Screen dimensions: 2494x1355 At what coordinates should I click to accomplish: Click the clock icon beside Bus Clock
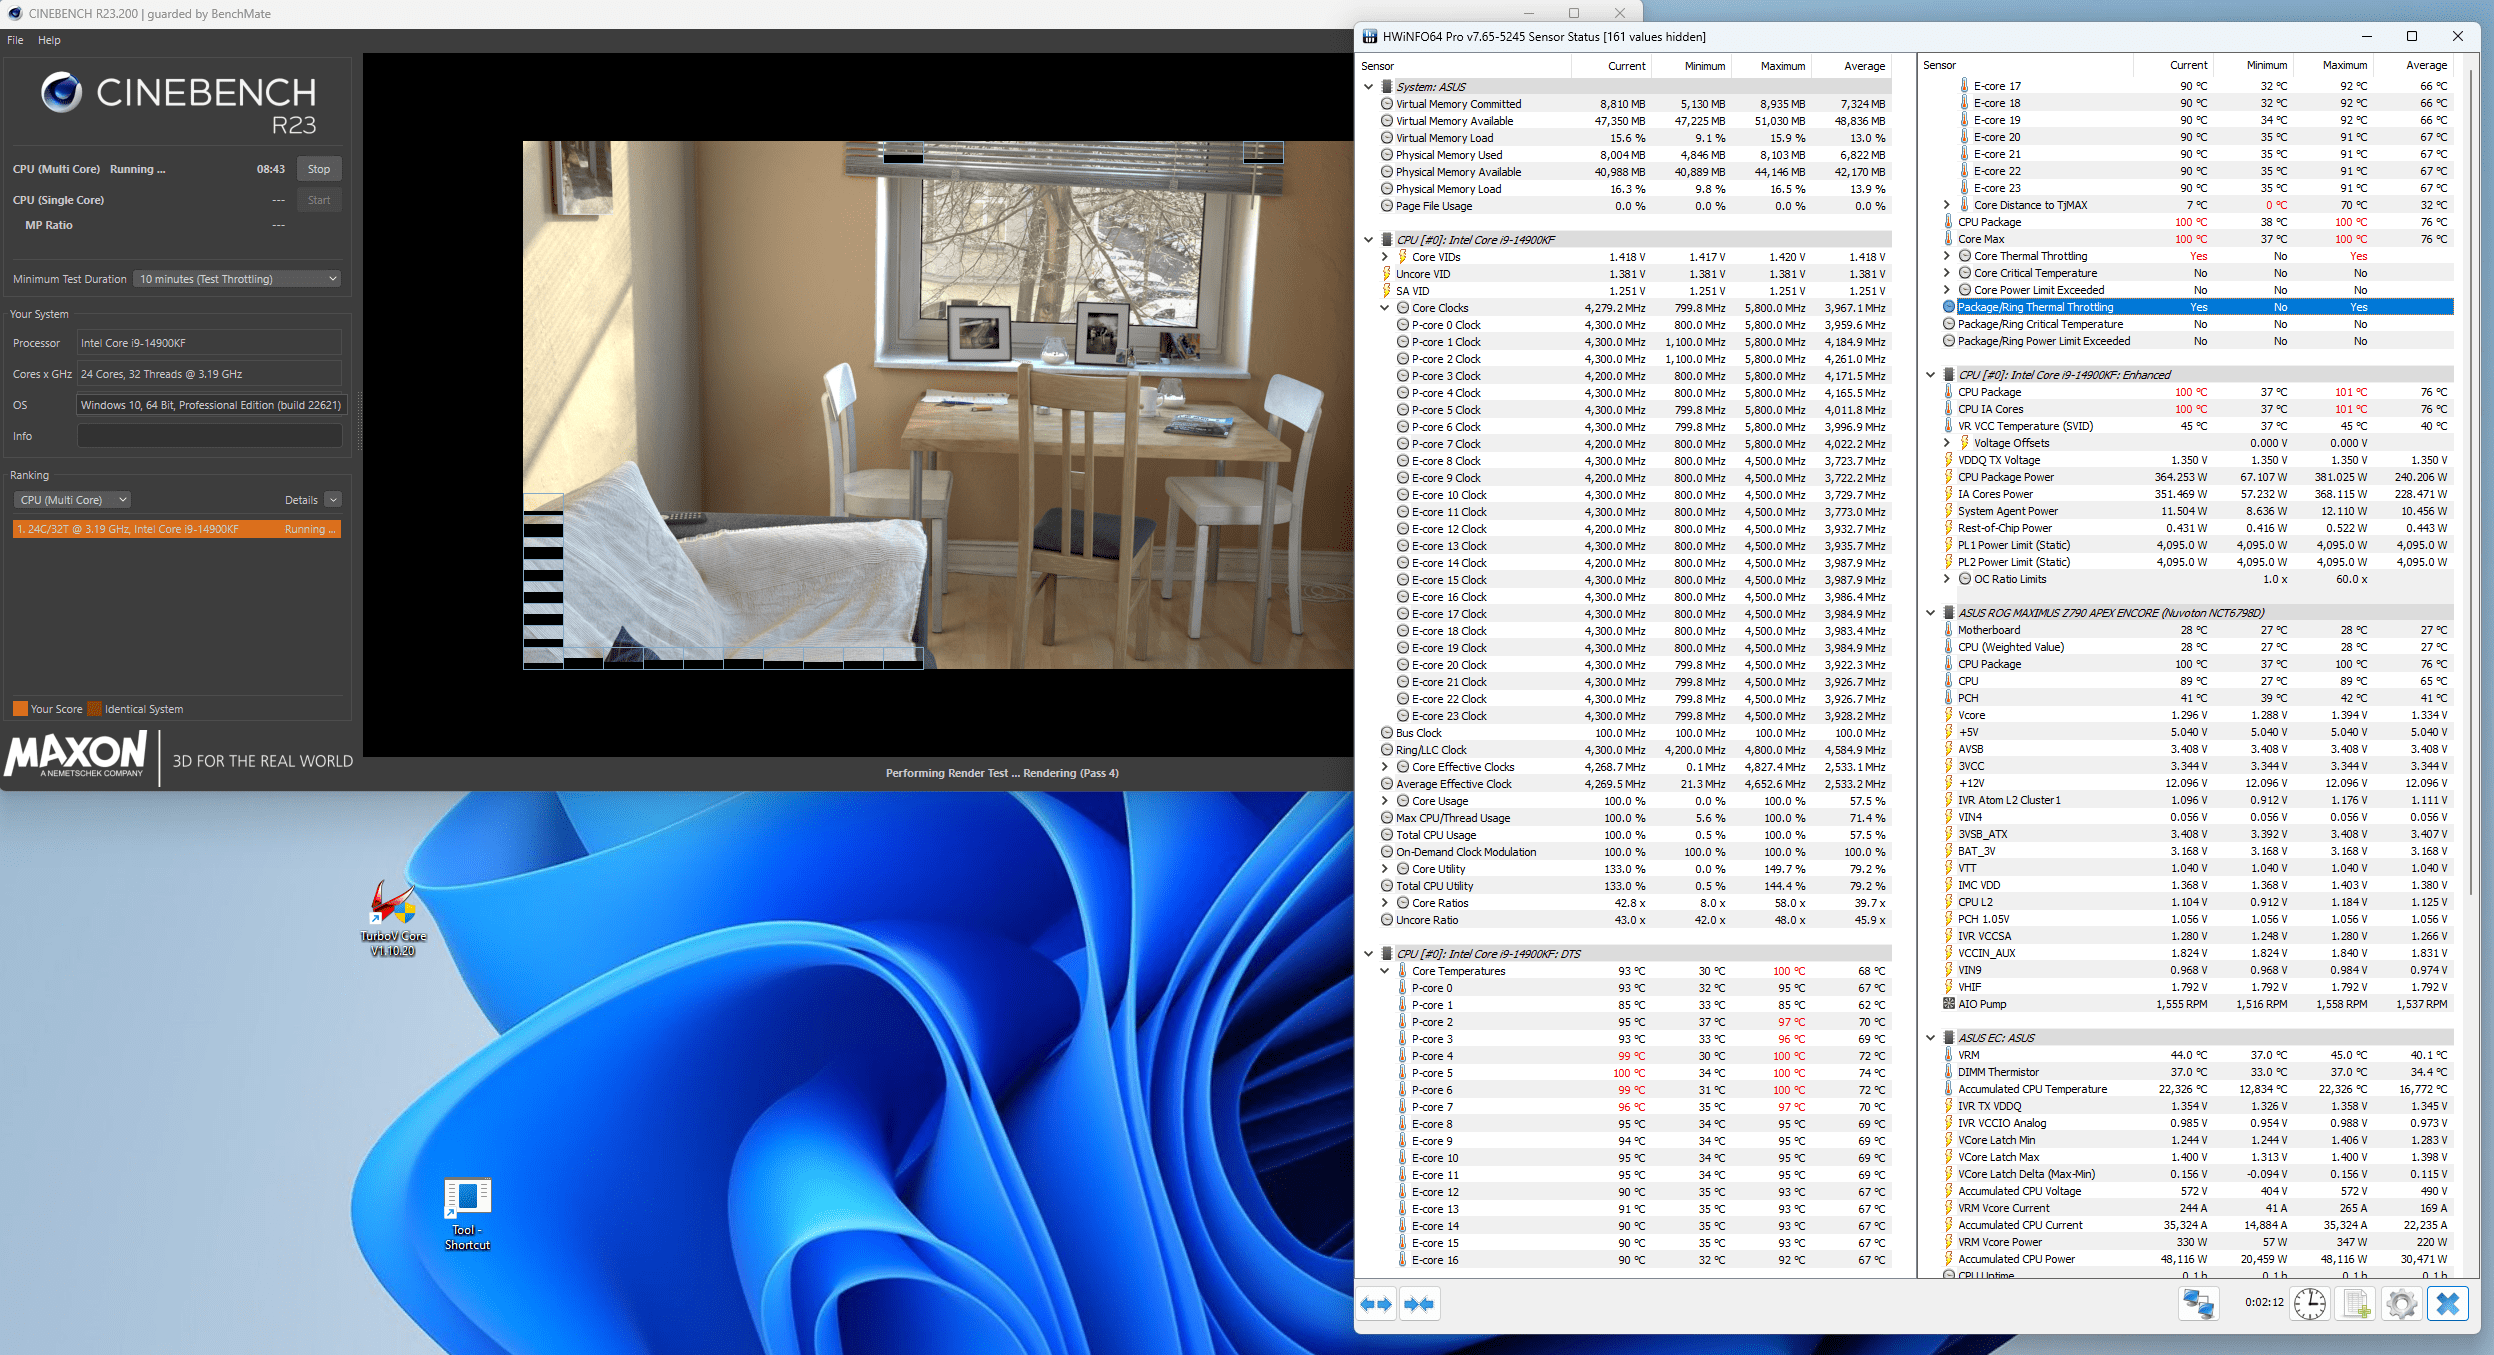tap(1387, 733)
